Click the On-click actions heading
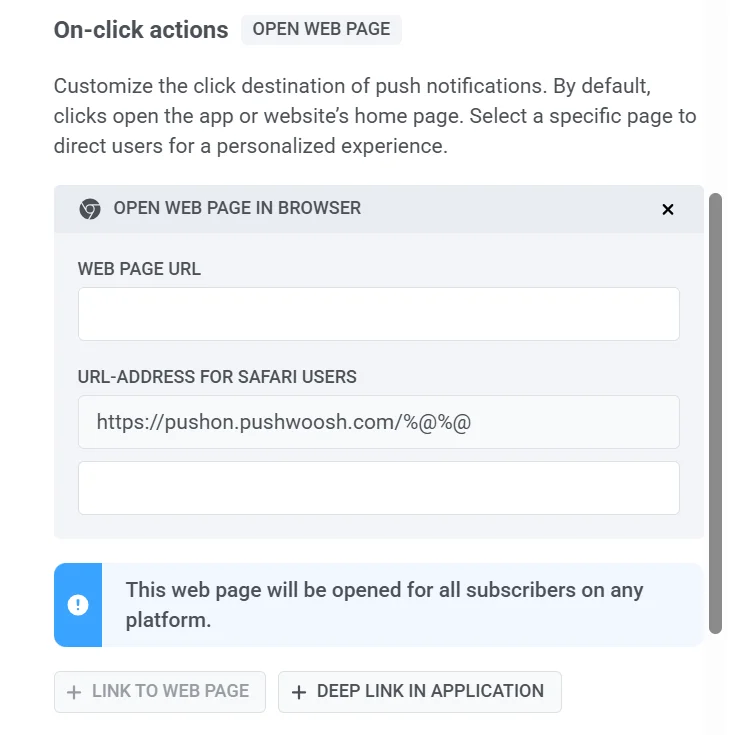Viewport: 750px width, 735px height. 141,30
